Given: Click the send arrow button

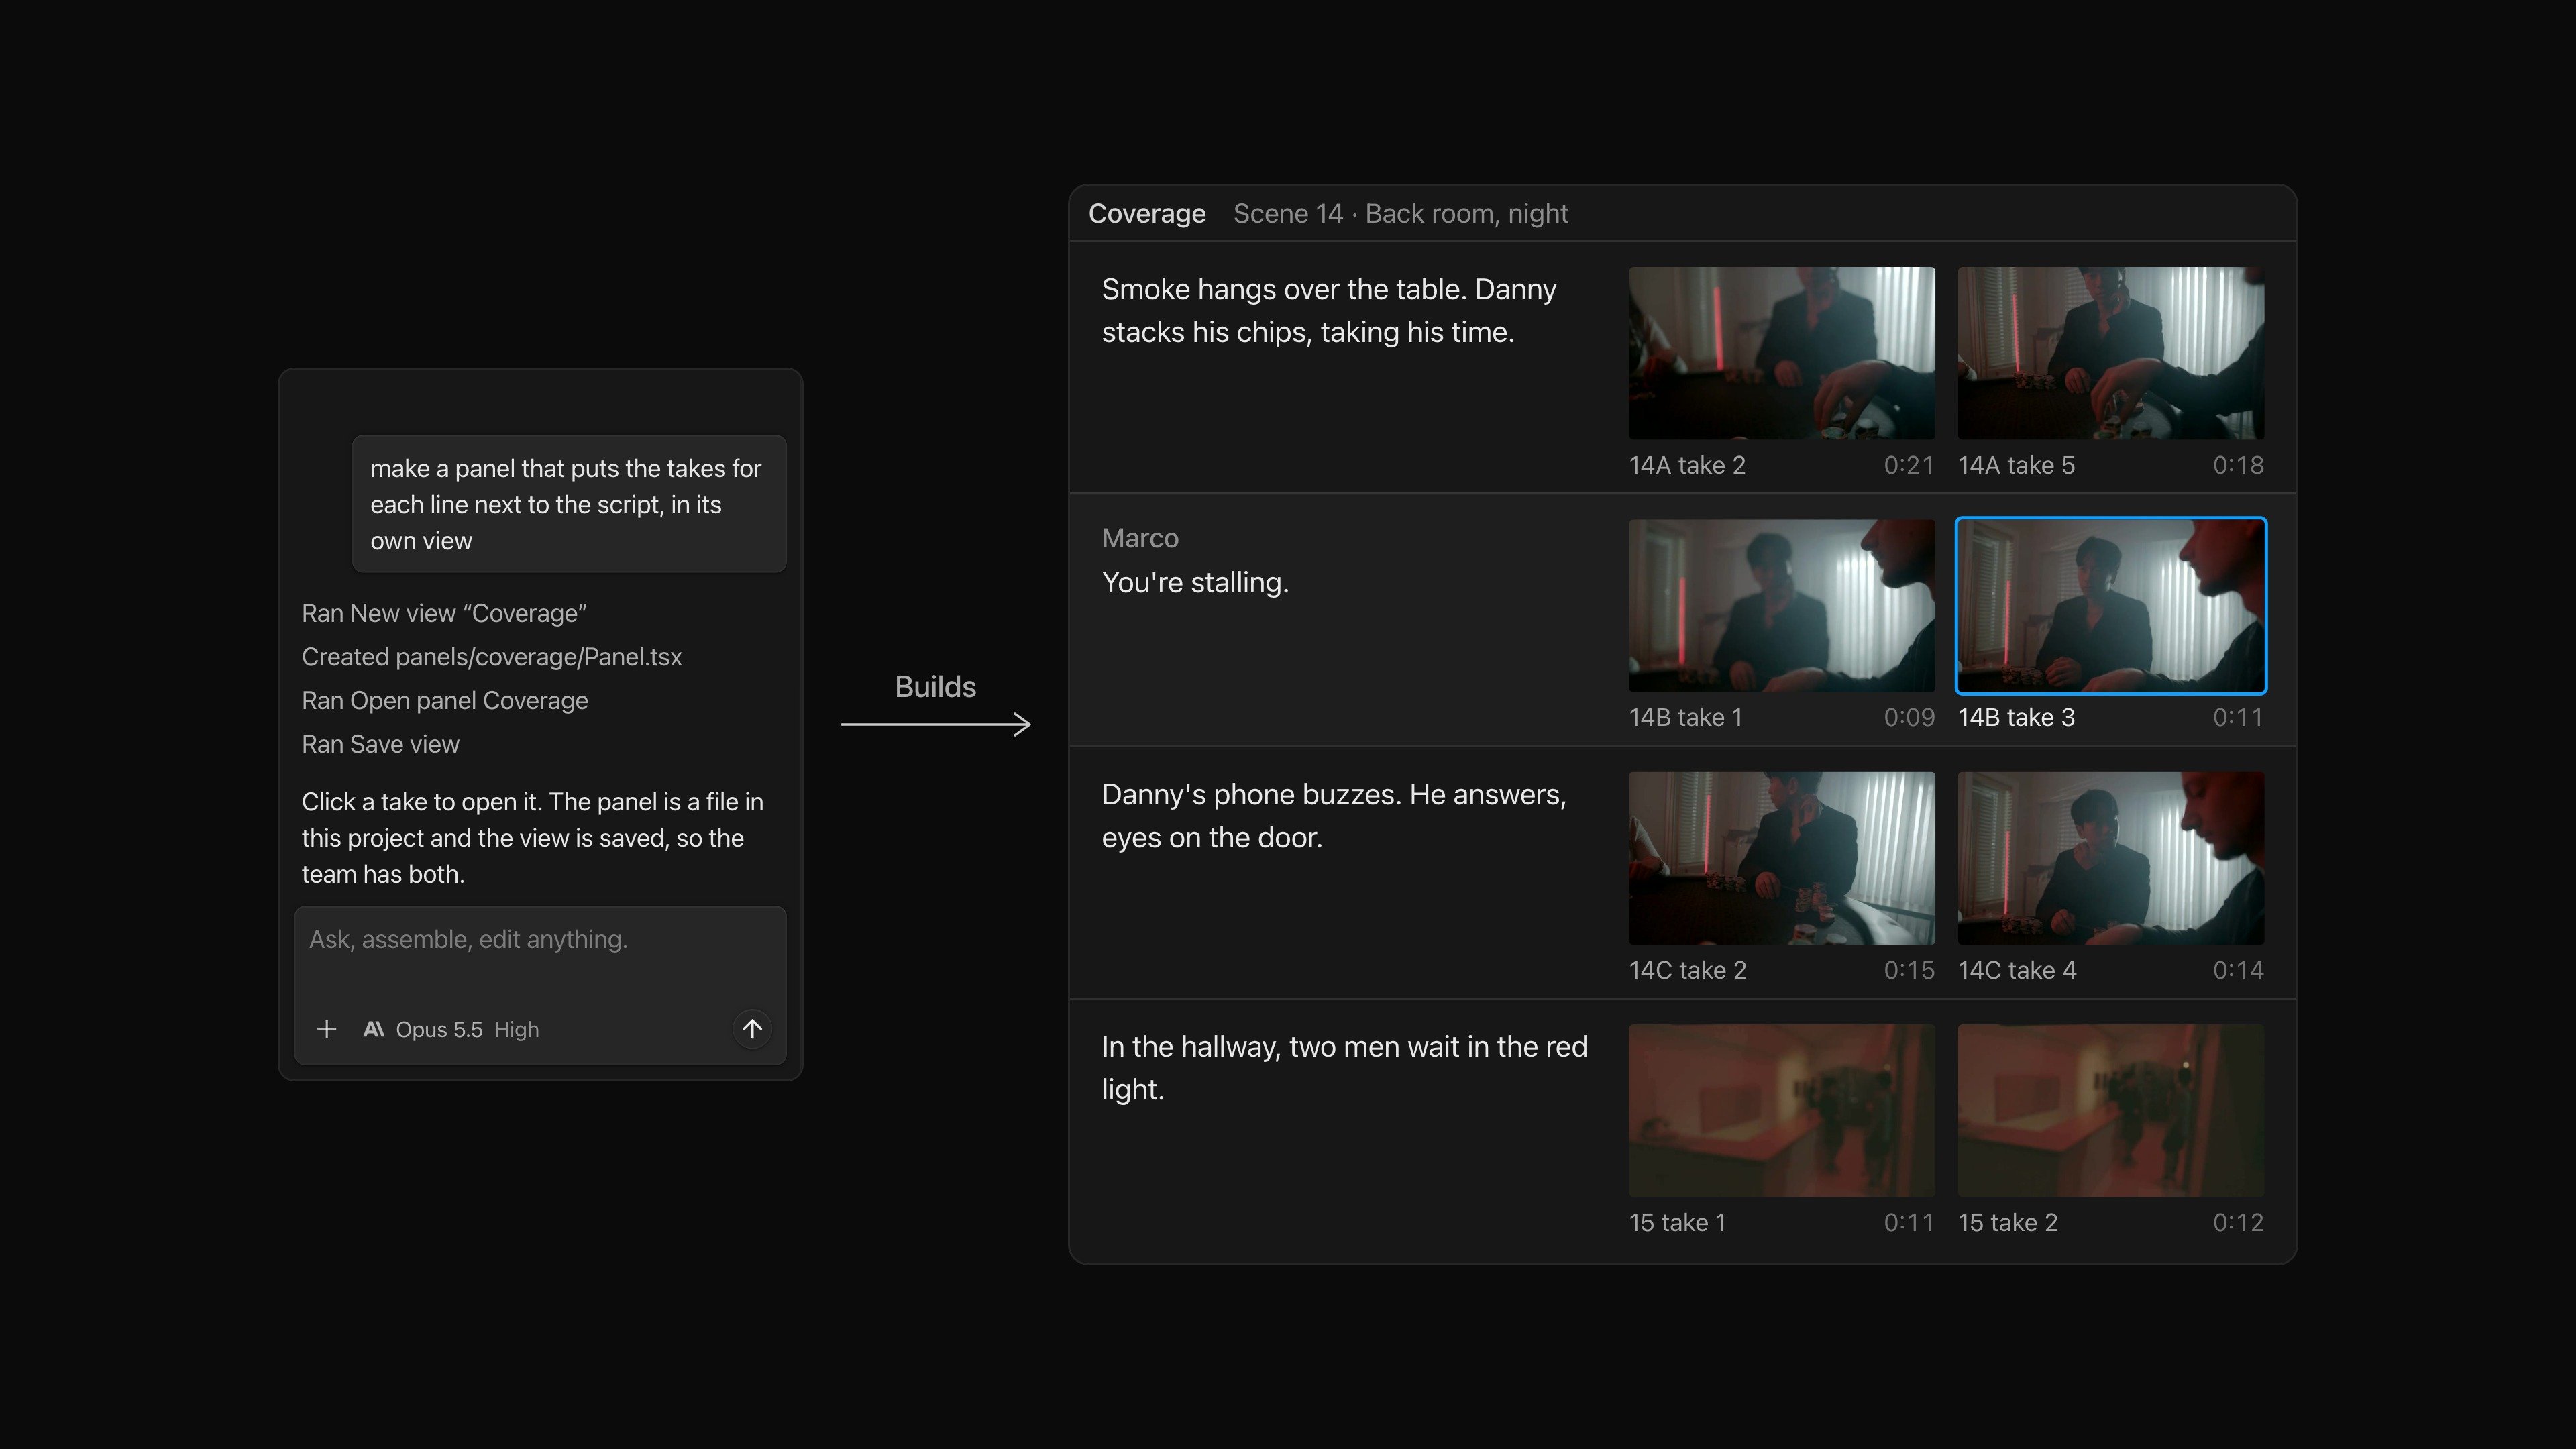Looking at the screenshot, I should (x=752, y=1028).
